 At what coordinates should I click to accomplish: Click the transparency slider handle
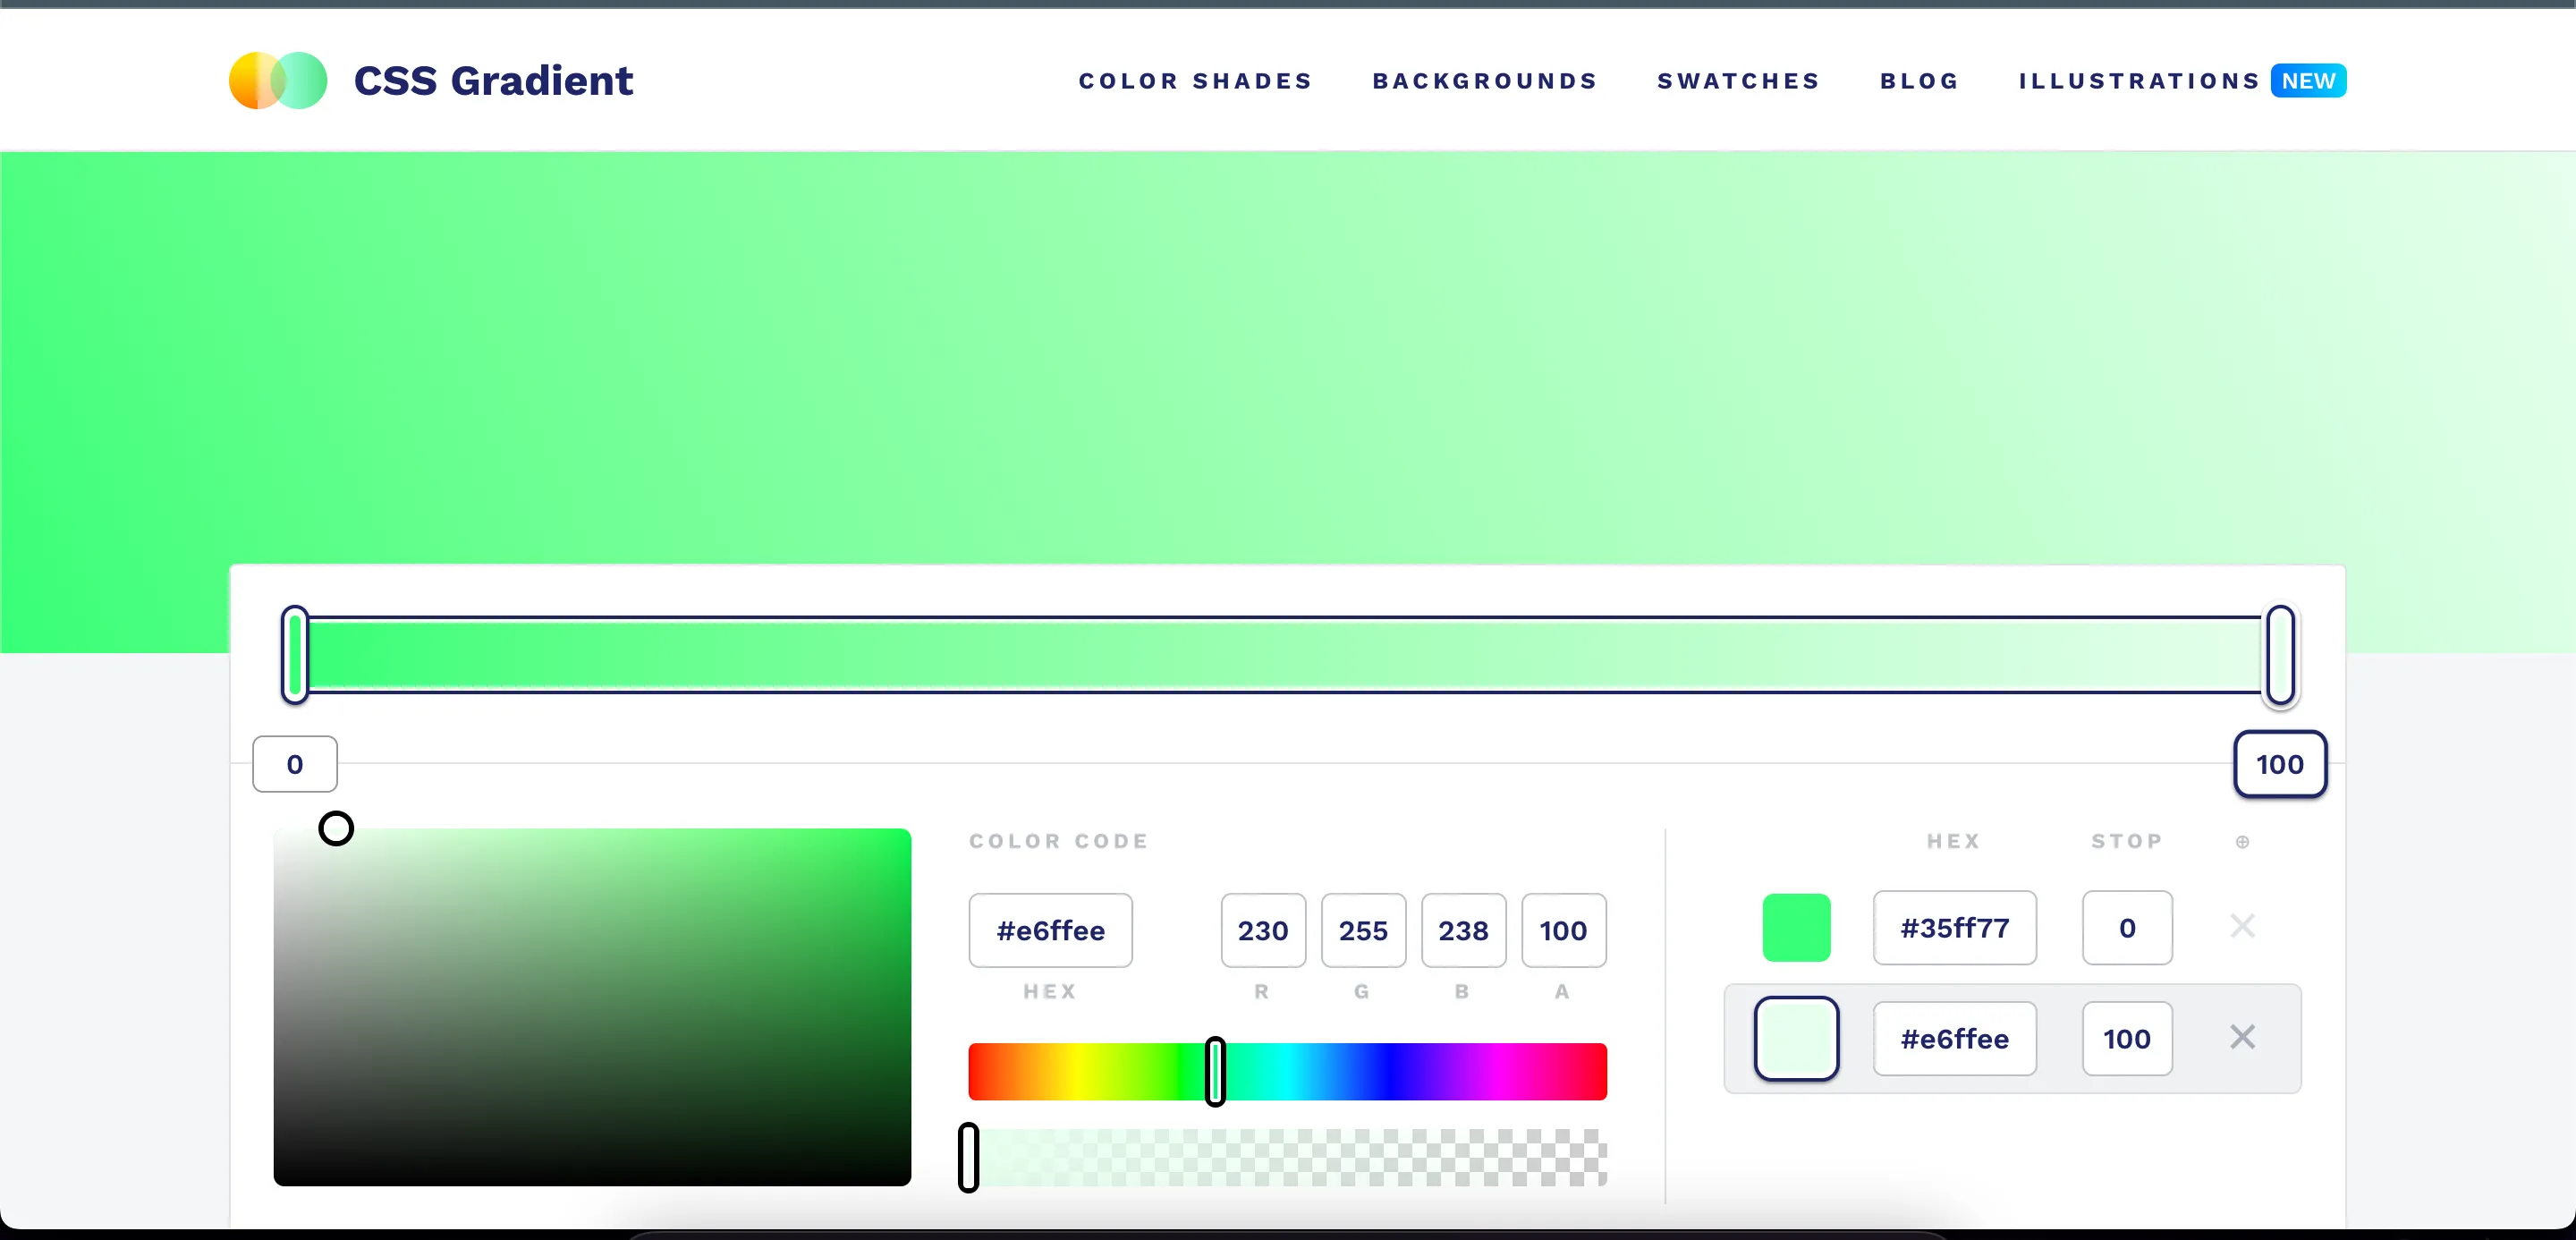click(968, 1160)
